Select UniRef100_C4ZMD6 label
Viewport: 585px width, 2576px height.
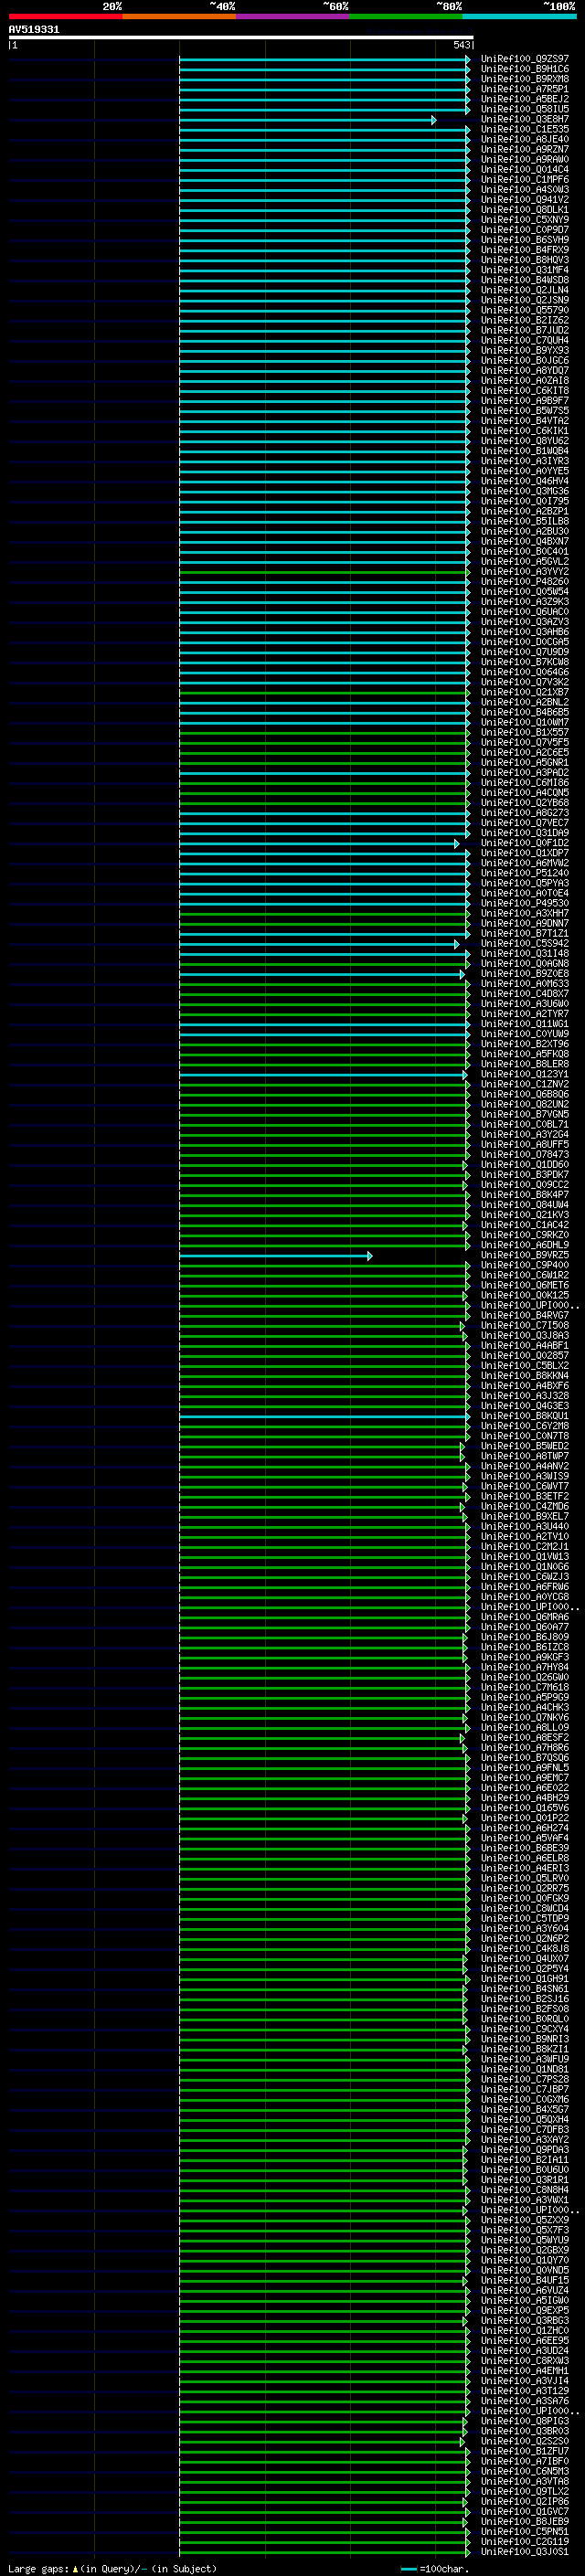tap(524, 1507)
